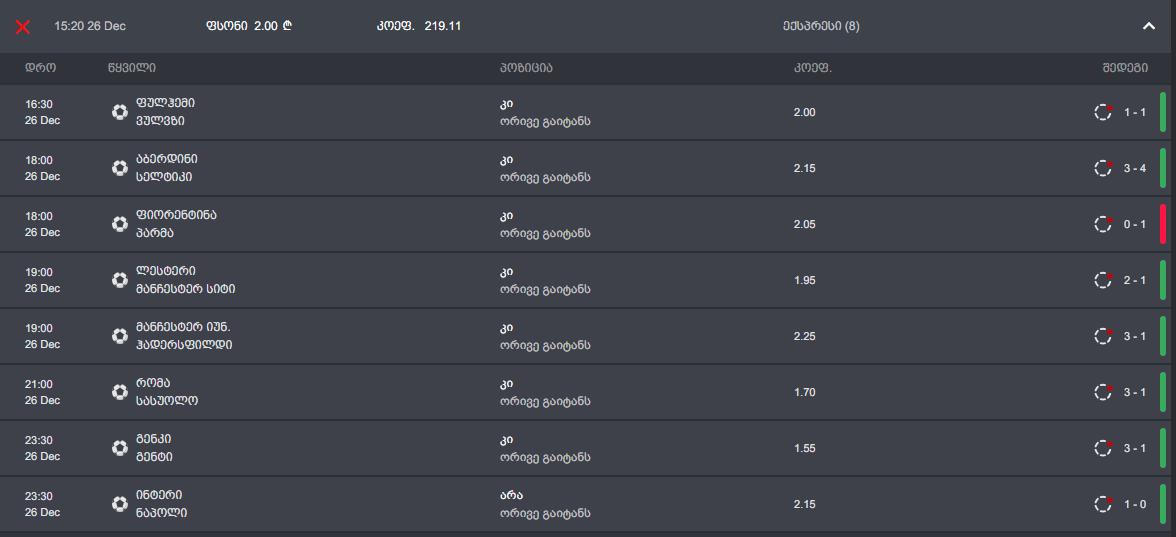Screen dimensions: 1176x537
Task: Click the დრო column header
Action: click(x=40, y=68)
